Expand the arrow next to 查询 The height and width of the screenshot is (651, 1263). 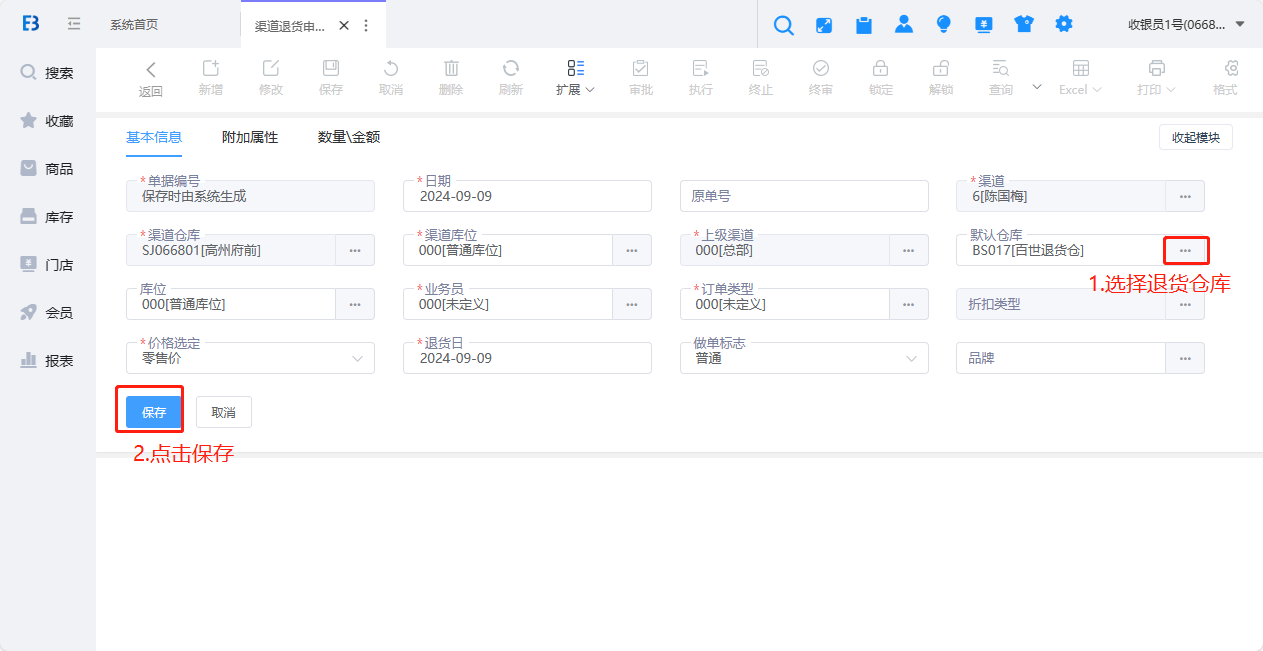click(1037, 87)
